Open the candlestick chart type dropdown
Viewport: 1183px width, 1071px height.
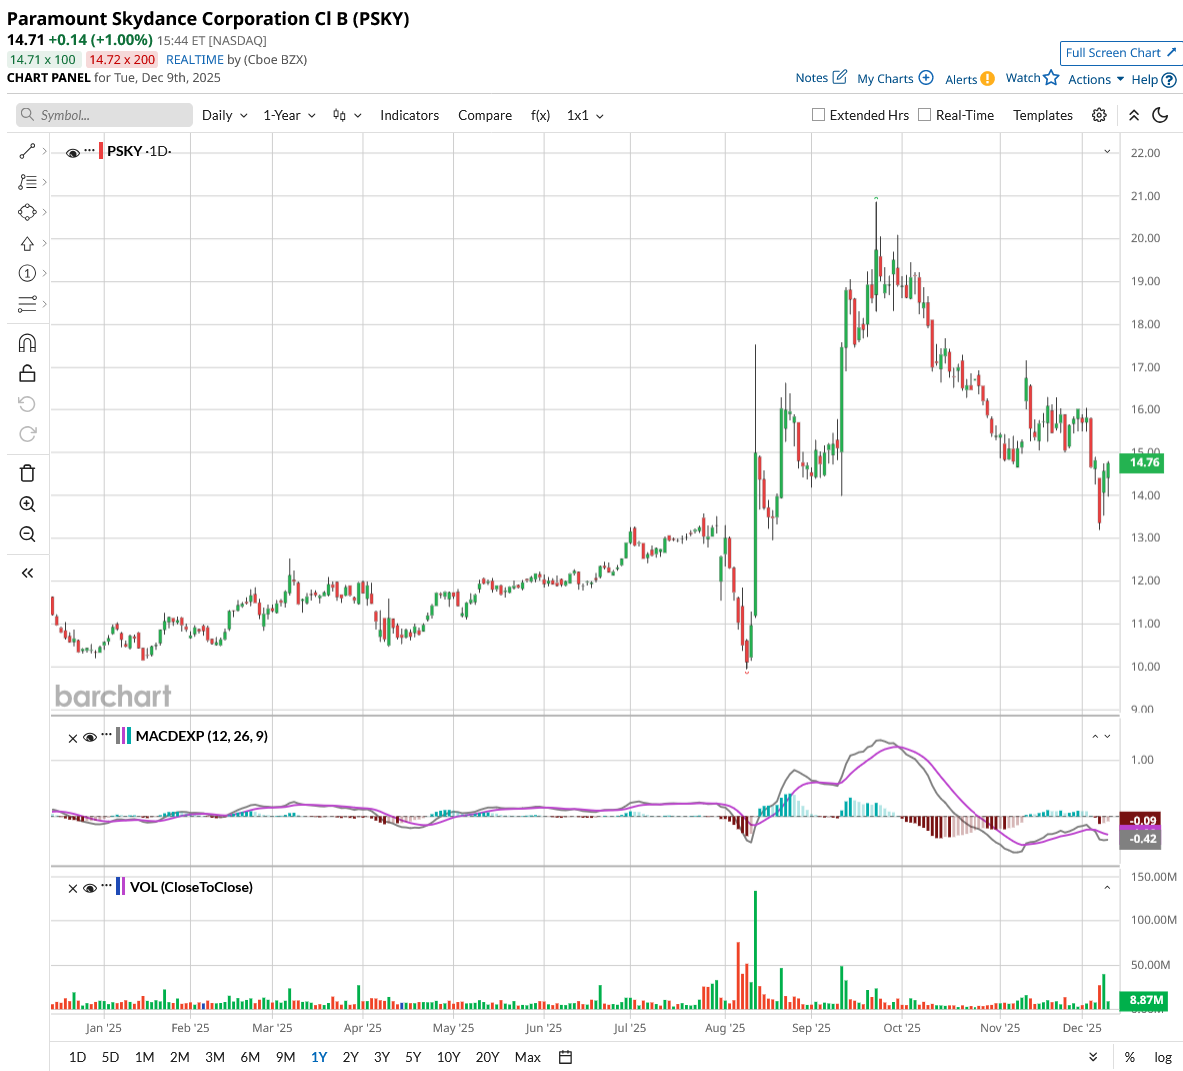(x=347, y=115)
